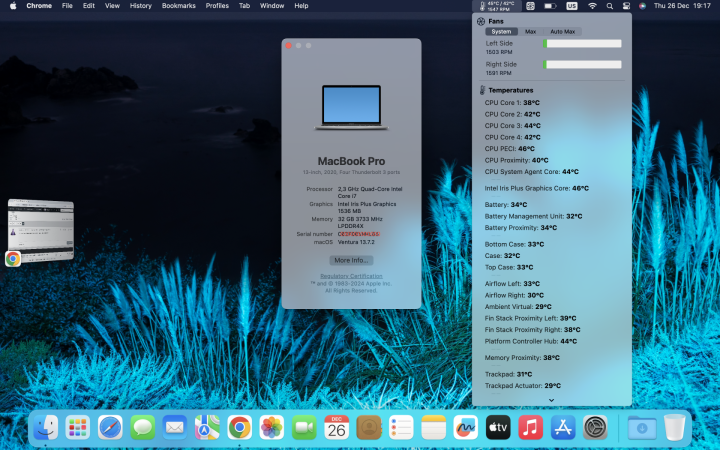This screenshot has width=720, height=450.
Task: Click the Right Side fan speed bar
Action: (582, 65)
